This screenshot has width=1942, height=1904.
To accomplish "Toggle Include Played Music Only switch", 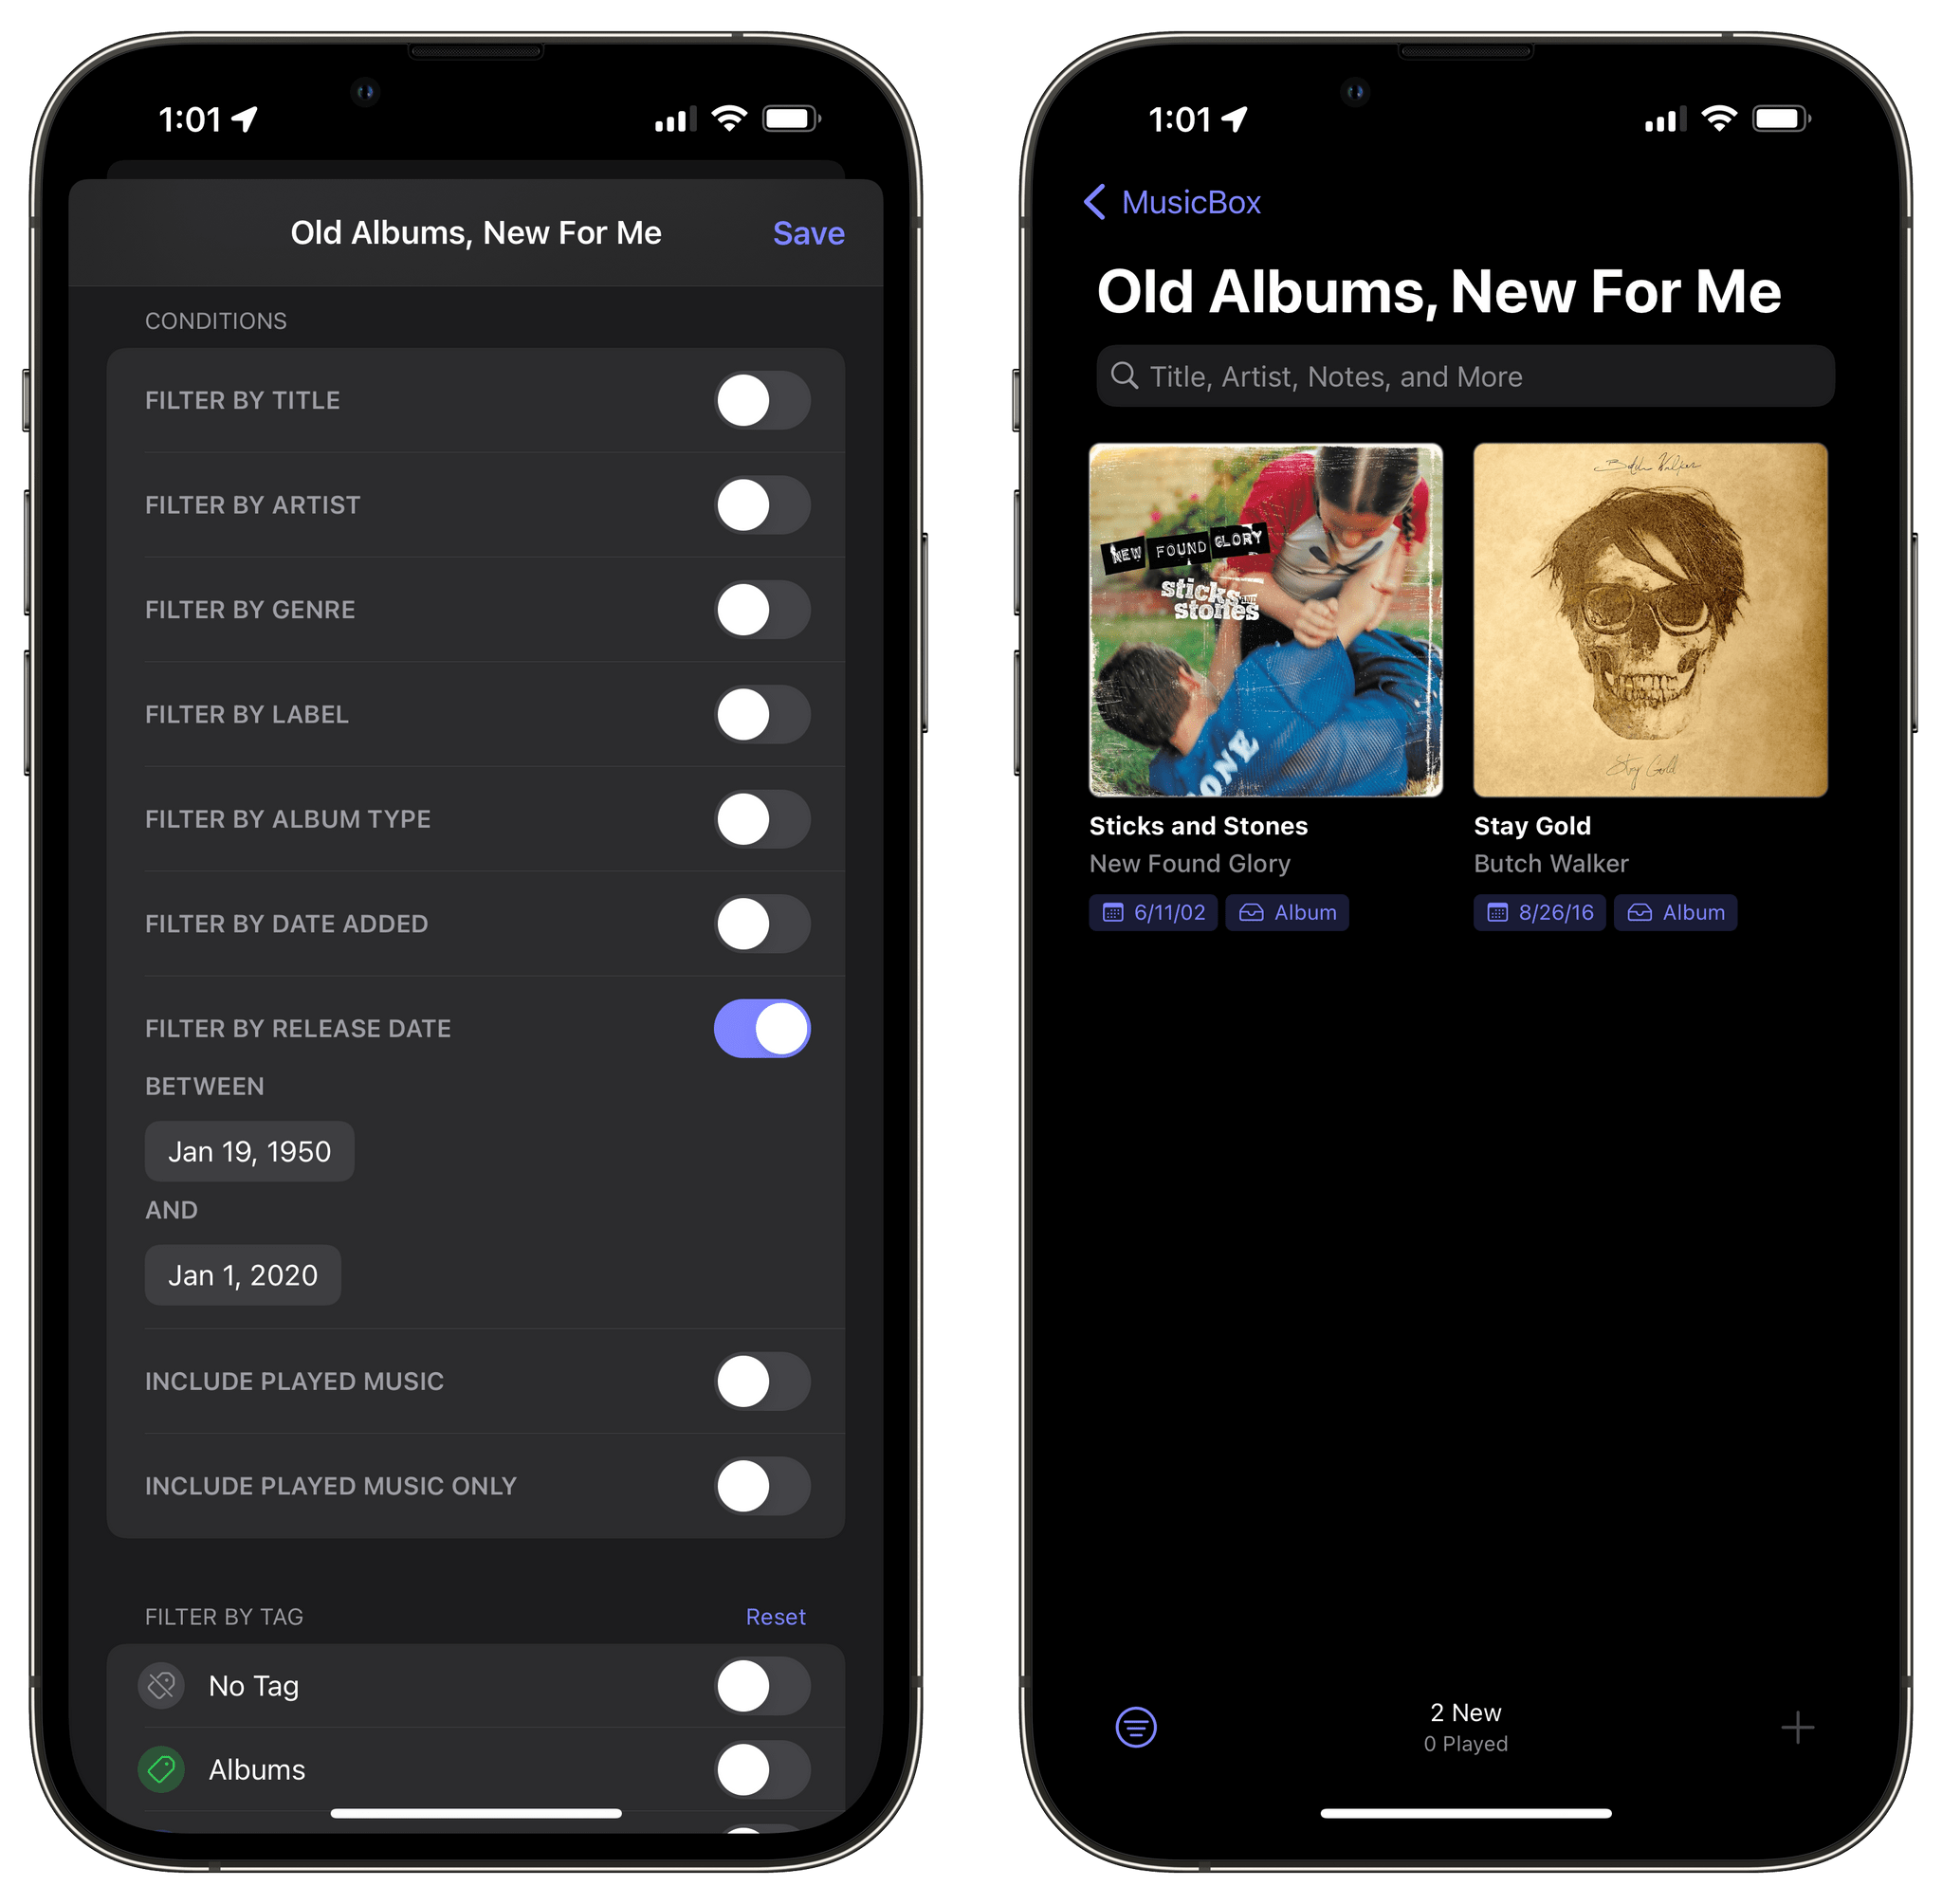I will point(760,1492).
